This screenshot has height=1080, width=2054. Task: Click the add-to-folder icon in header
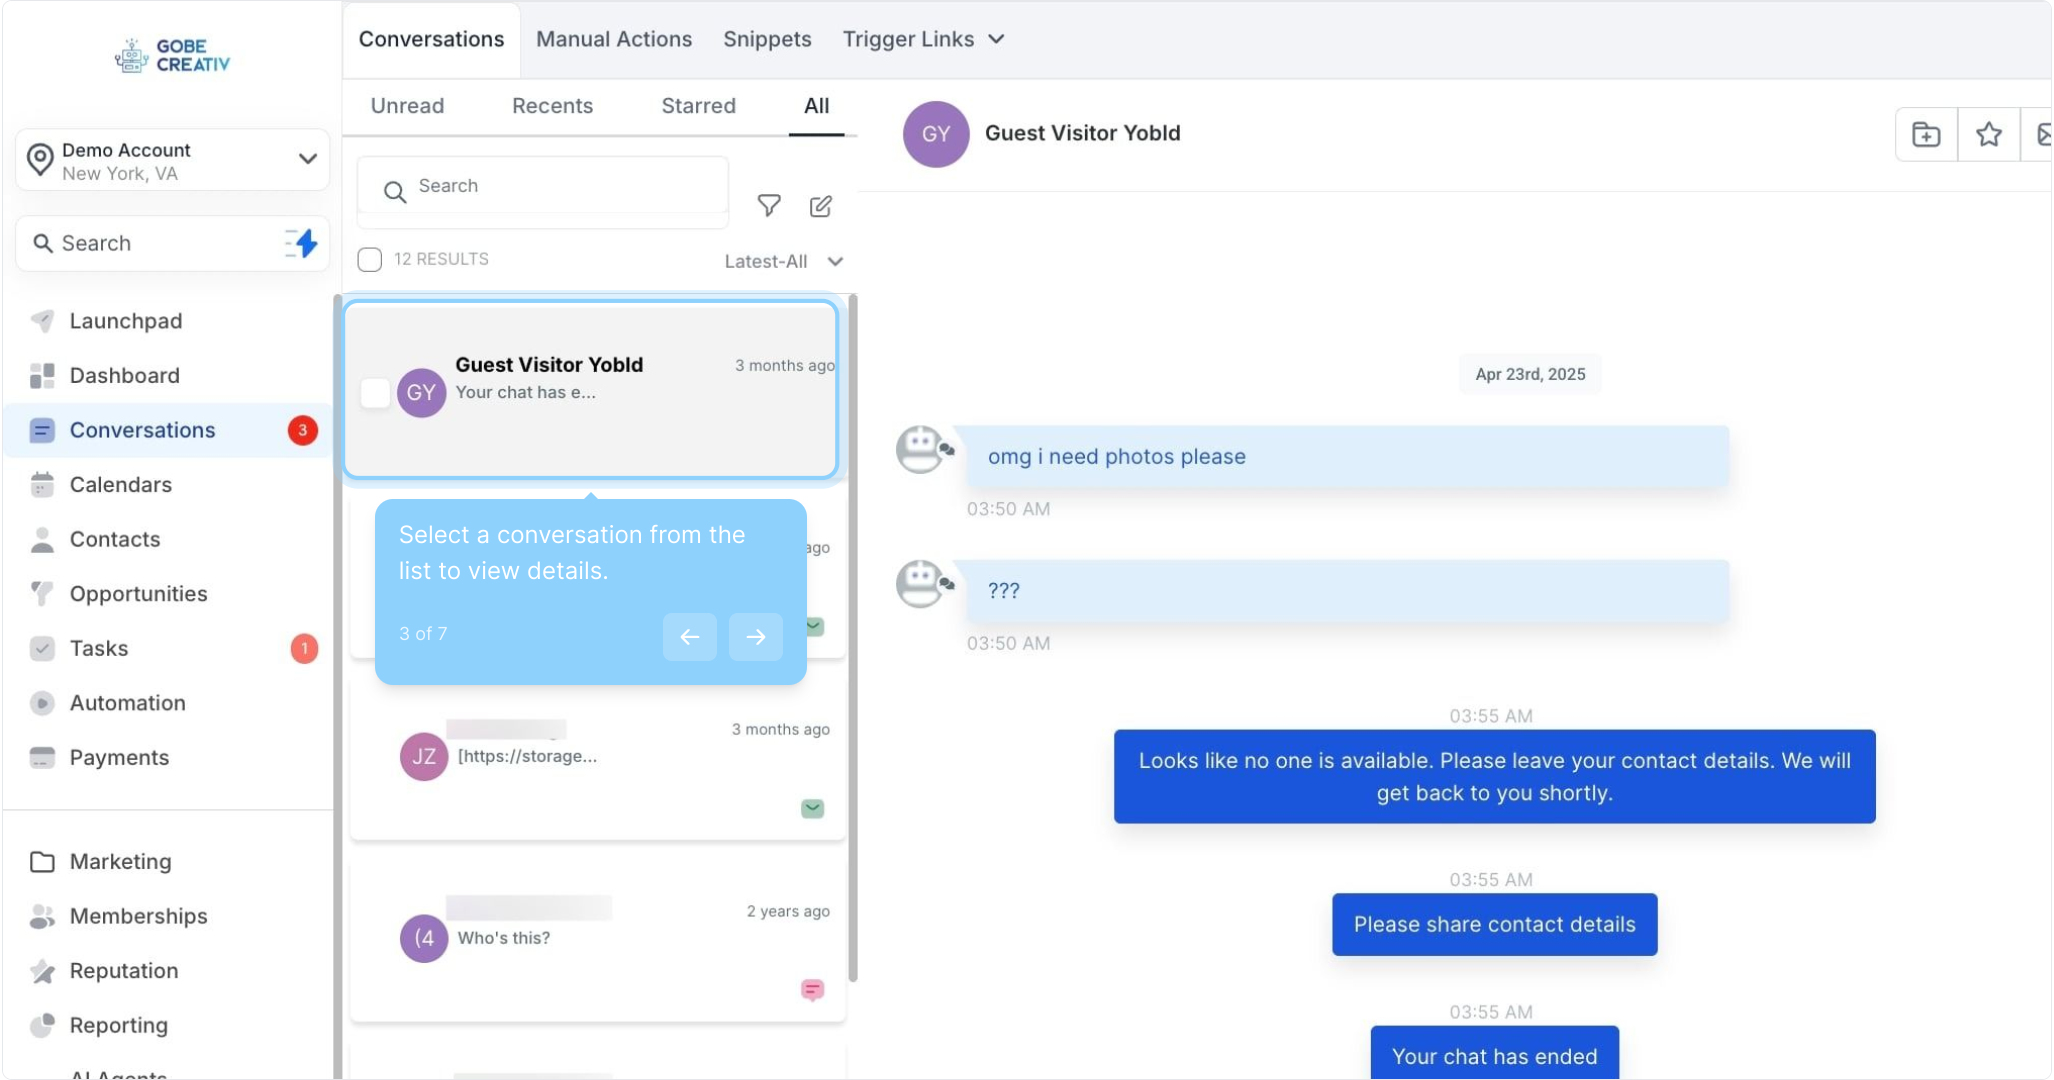[x=1925, y=134]
